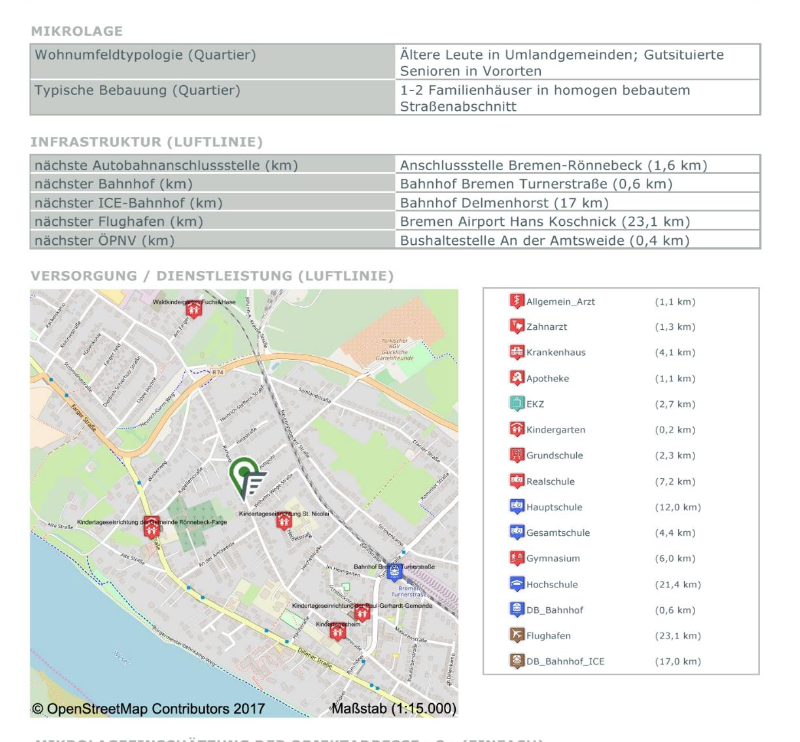Click the Kindergarten icon in the legend
Screen dimensions: 800x742
pos(516,429)
